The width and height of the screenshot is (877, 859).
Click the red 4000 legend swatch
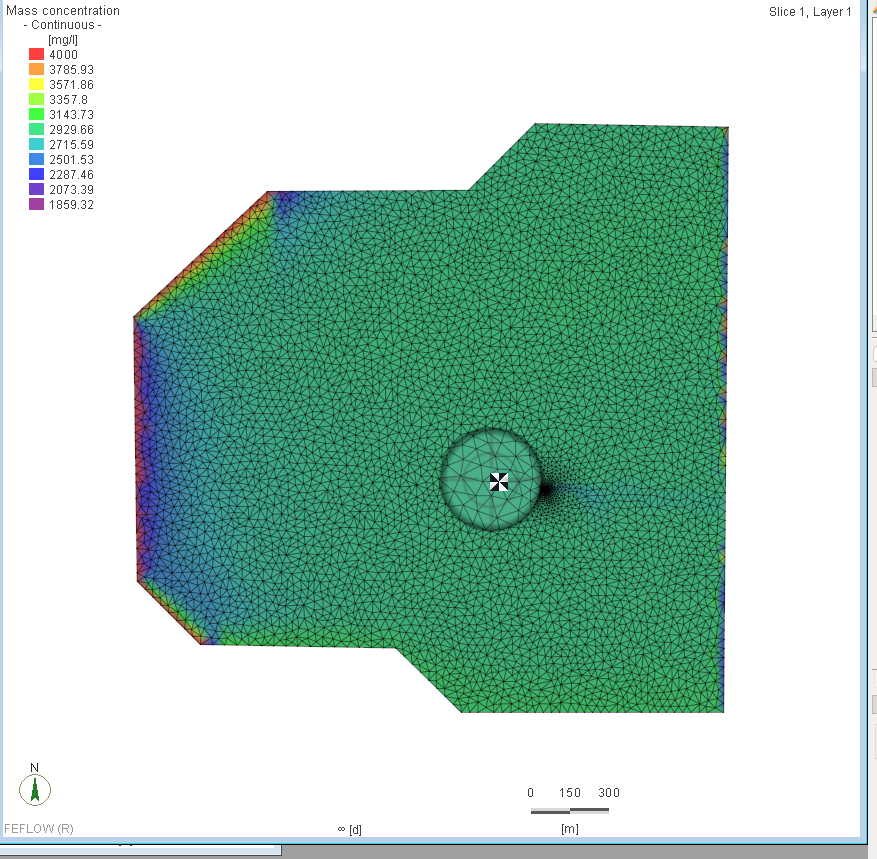point(36,55)
